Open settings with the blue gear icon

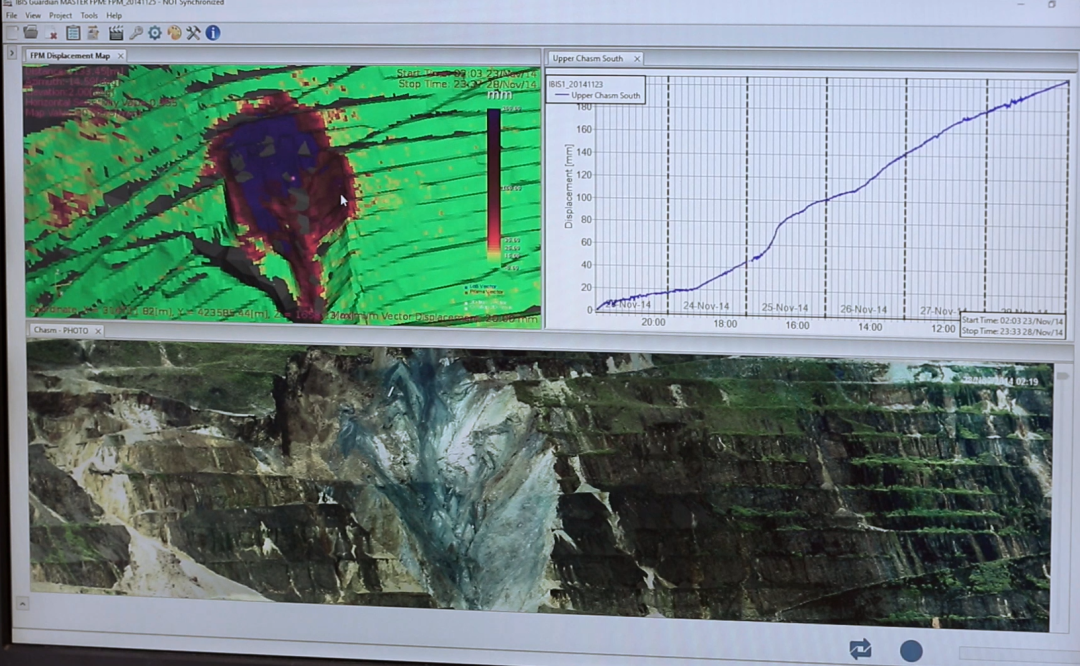[x=155, y=32]
